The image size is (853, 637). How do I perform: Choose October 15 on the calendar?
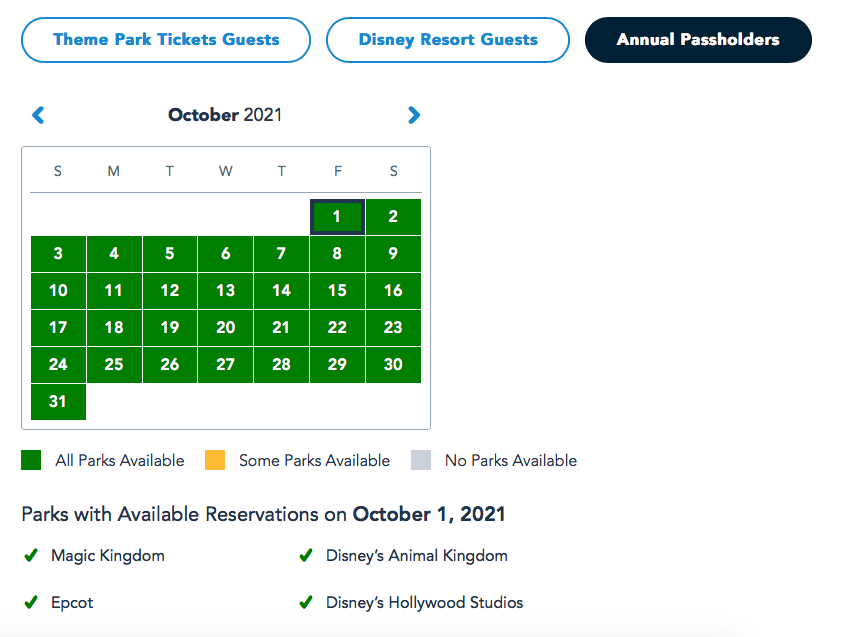[337, 290]
